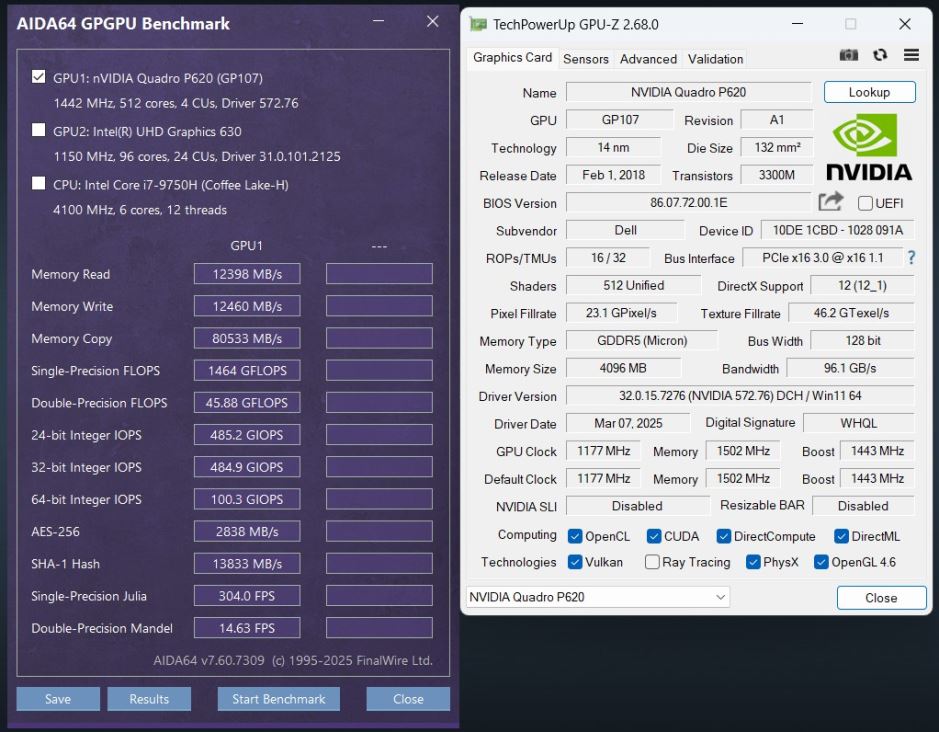
Task: Open the Advanced tab
Action: pyautogui.click(x=648, y=59)
